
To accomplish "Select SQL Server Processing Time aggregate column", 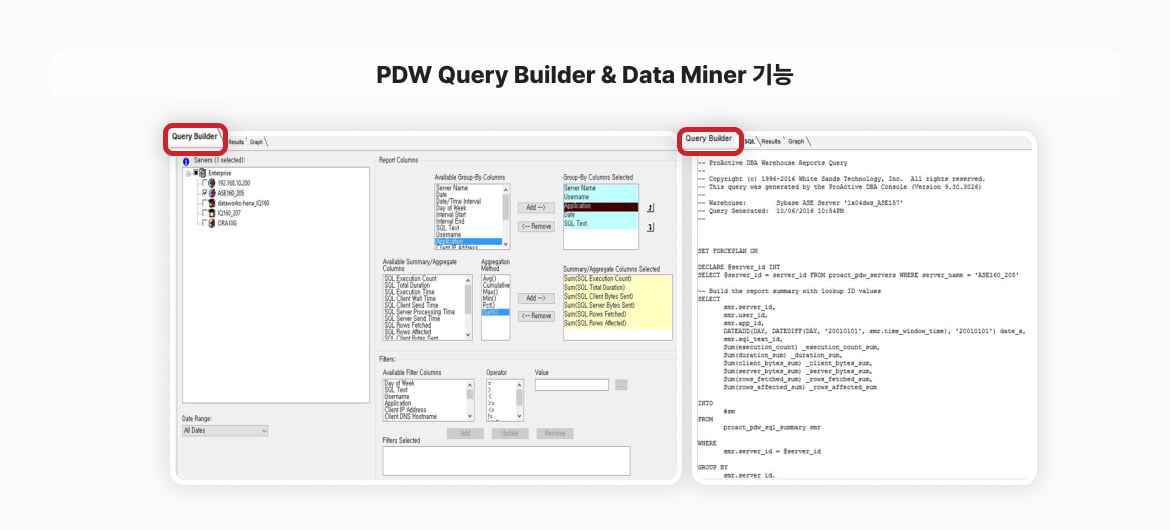I will pos(419,312).
